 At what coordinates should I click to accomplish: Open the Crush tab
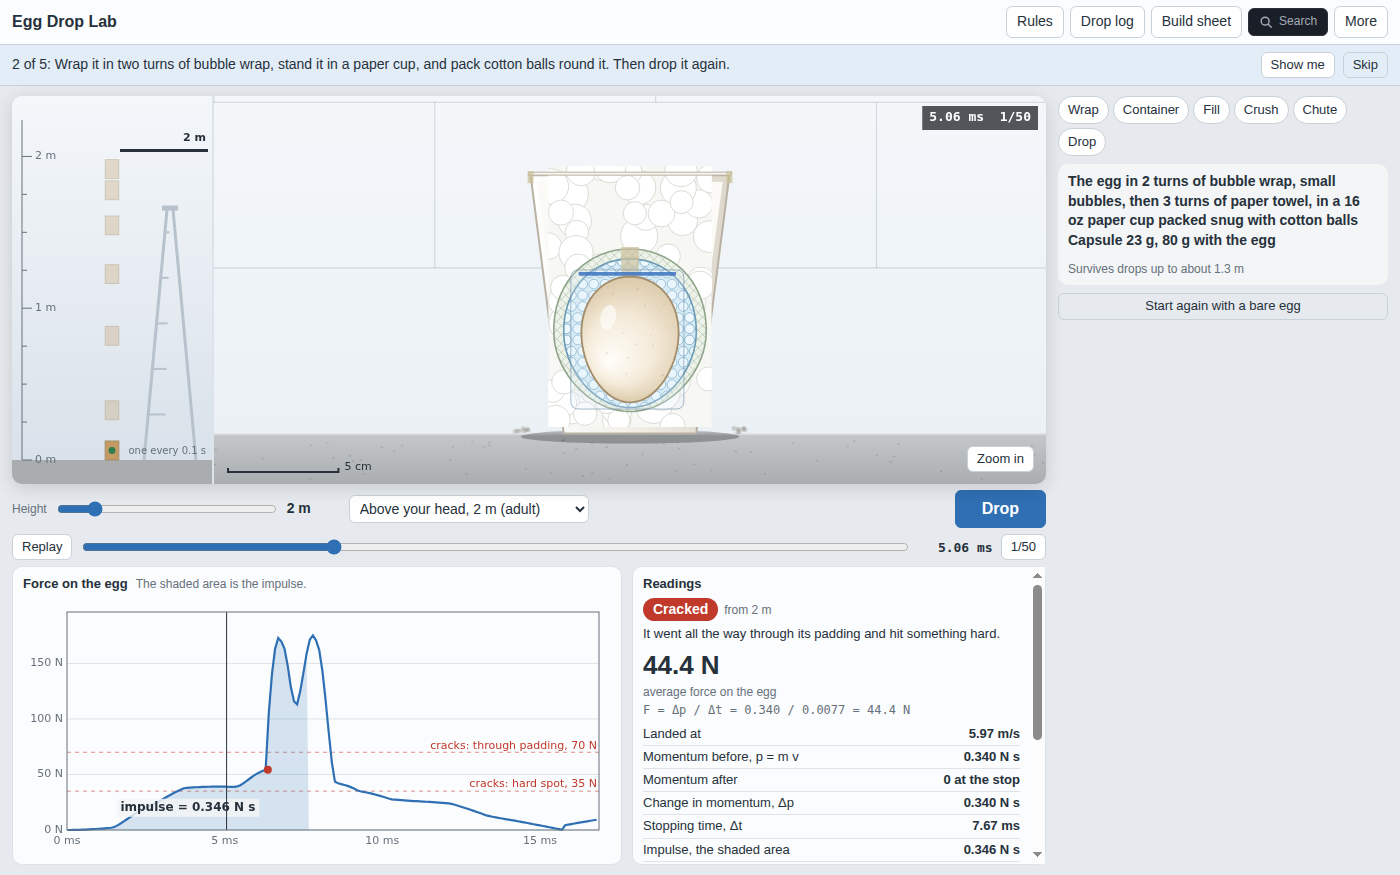(1261, 110)
